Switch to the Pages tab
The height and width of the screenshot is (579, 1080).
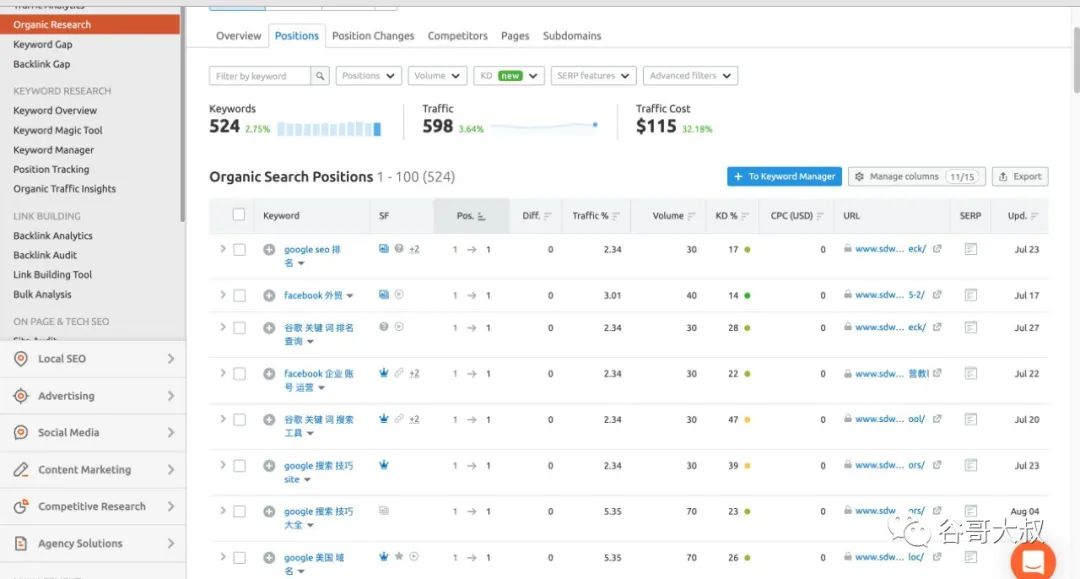click(x=515, y=36)
